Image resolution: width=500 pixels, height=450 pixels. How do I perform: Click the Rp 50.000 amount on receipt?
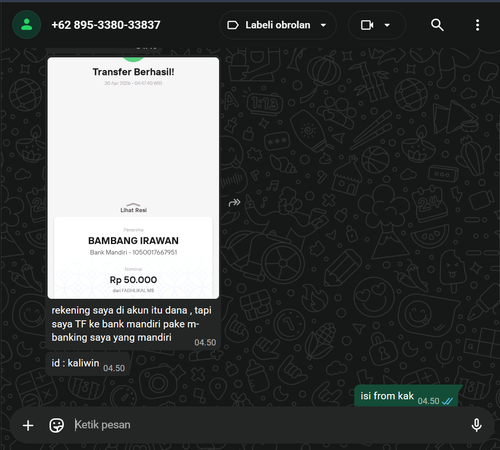click(133, 280)
